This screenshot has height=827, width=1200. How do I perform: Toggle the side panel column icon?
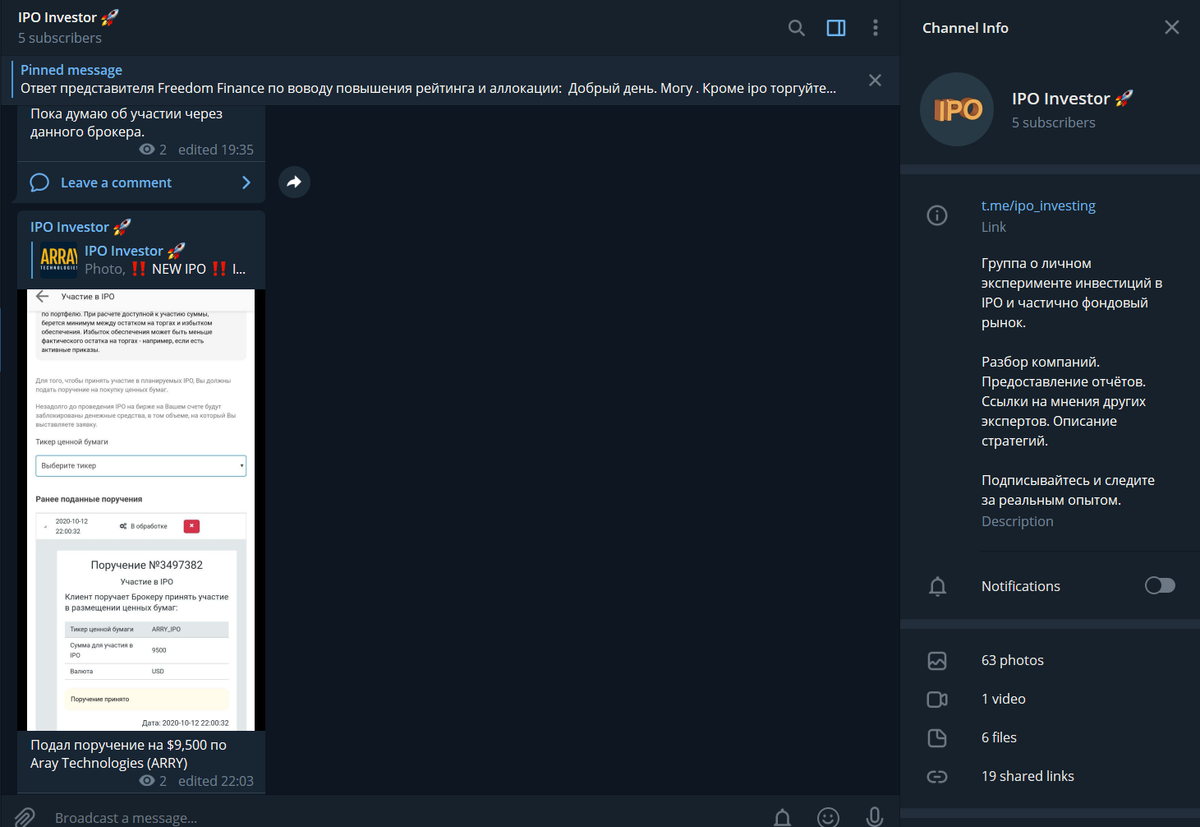(x=836, y=28)
